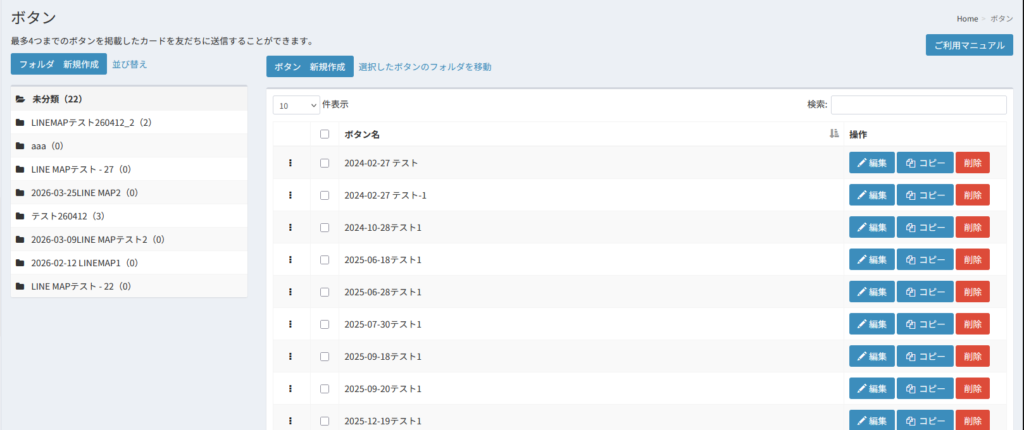Click the 並び替え link
Viewport: 1024px width, 430px height.
tap(129, 64)
